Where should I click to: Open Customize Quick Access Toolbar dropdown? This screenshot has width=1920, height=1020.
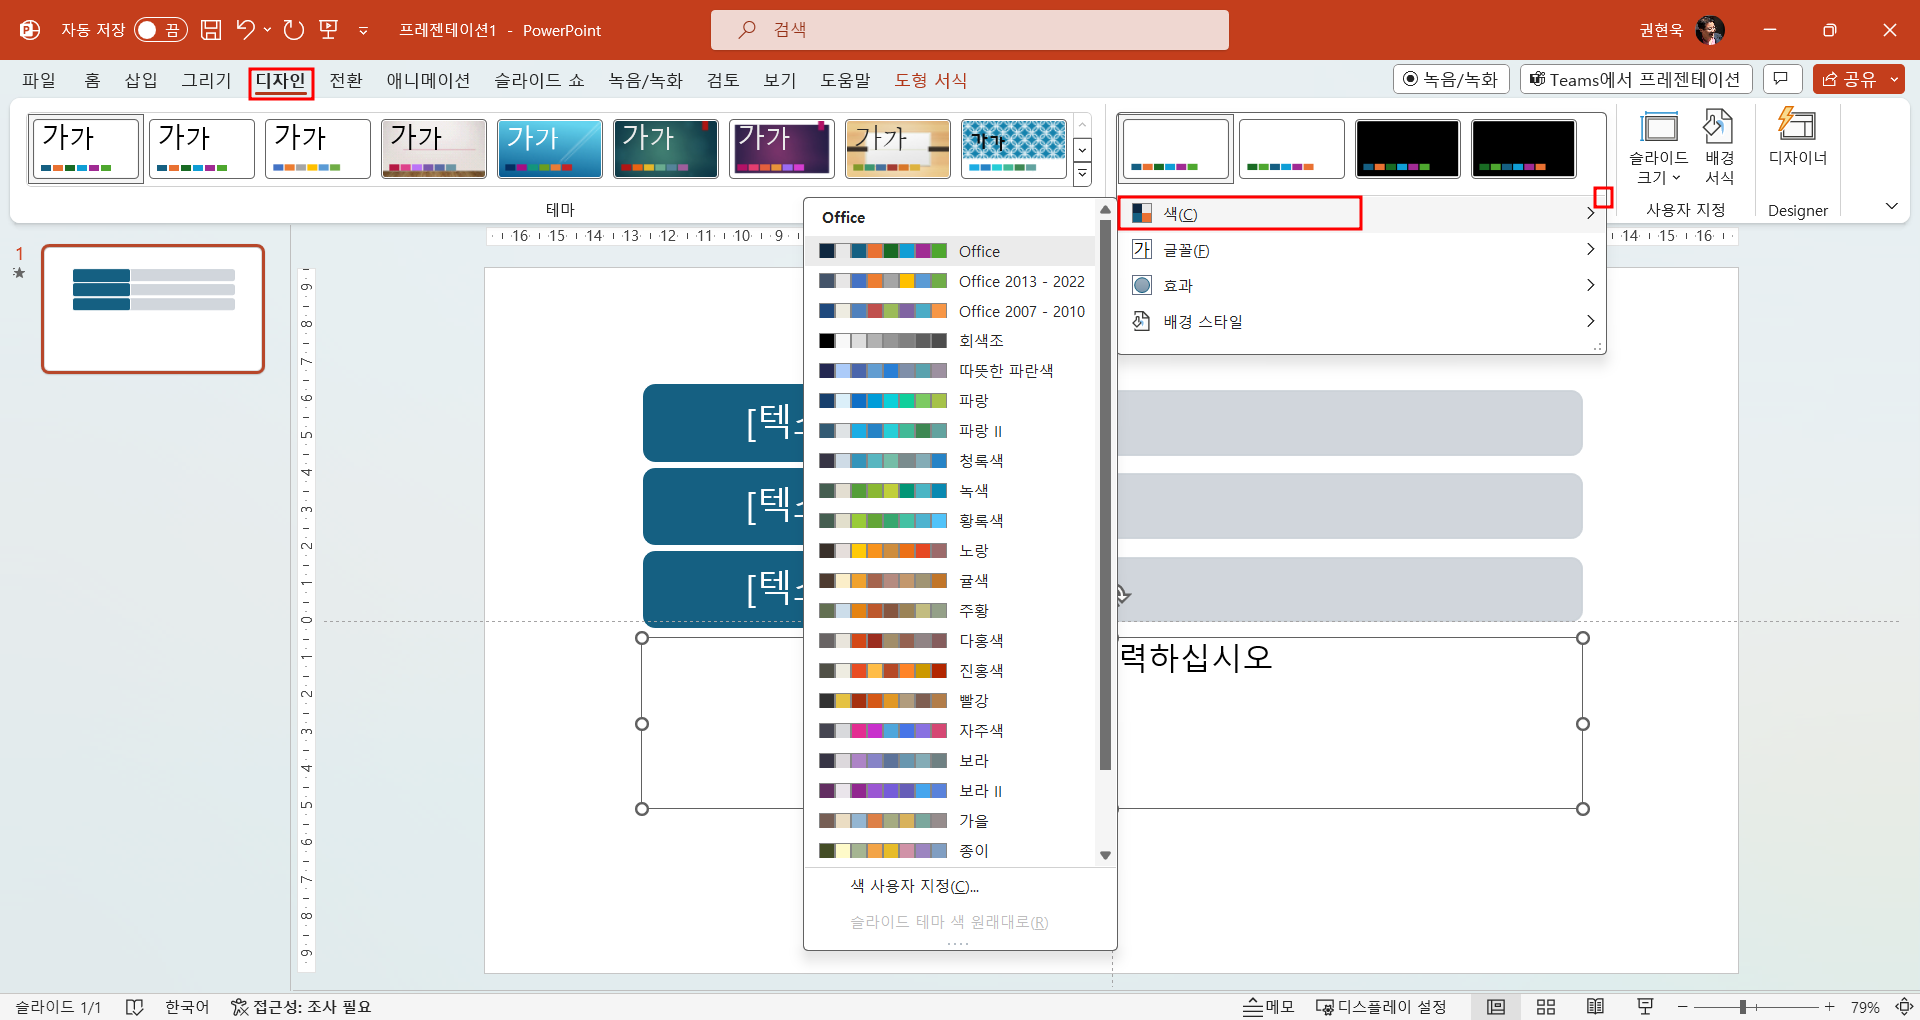(x=363, y=31)
